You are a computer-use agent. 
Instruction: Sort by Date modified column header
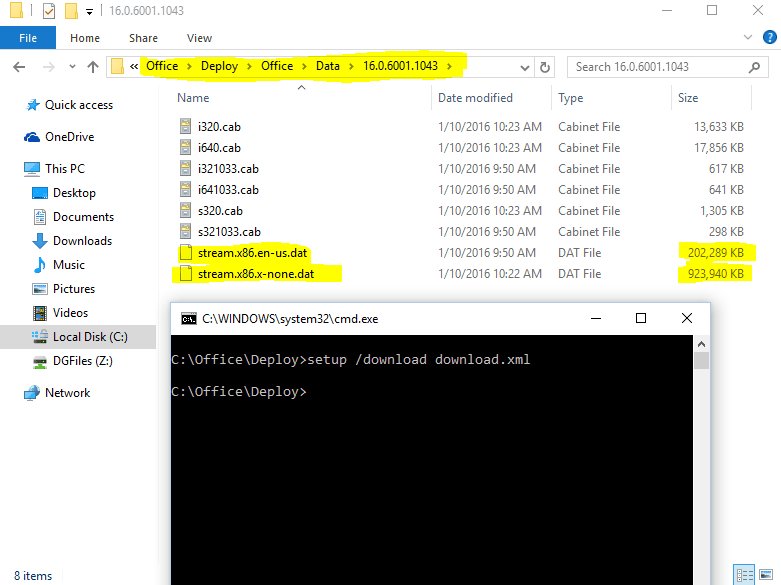point(475,98)
